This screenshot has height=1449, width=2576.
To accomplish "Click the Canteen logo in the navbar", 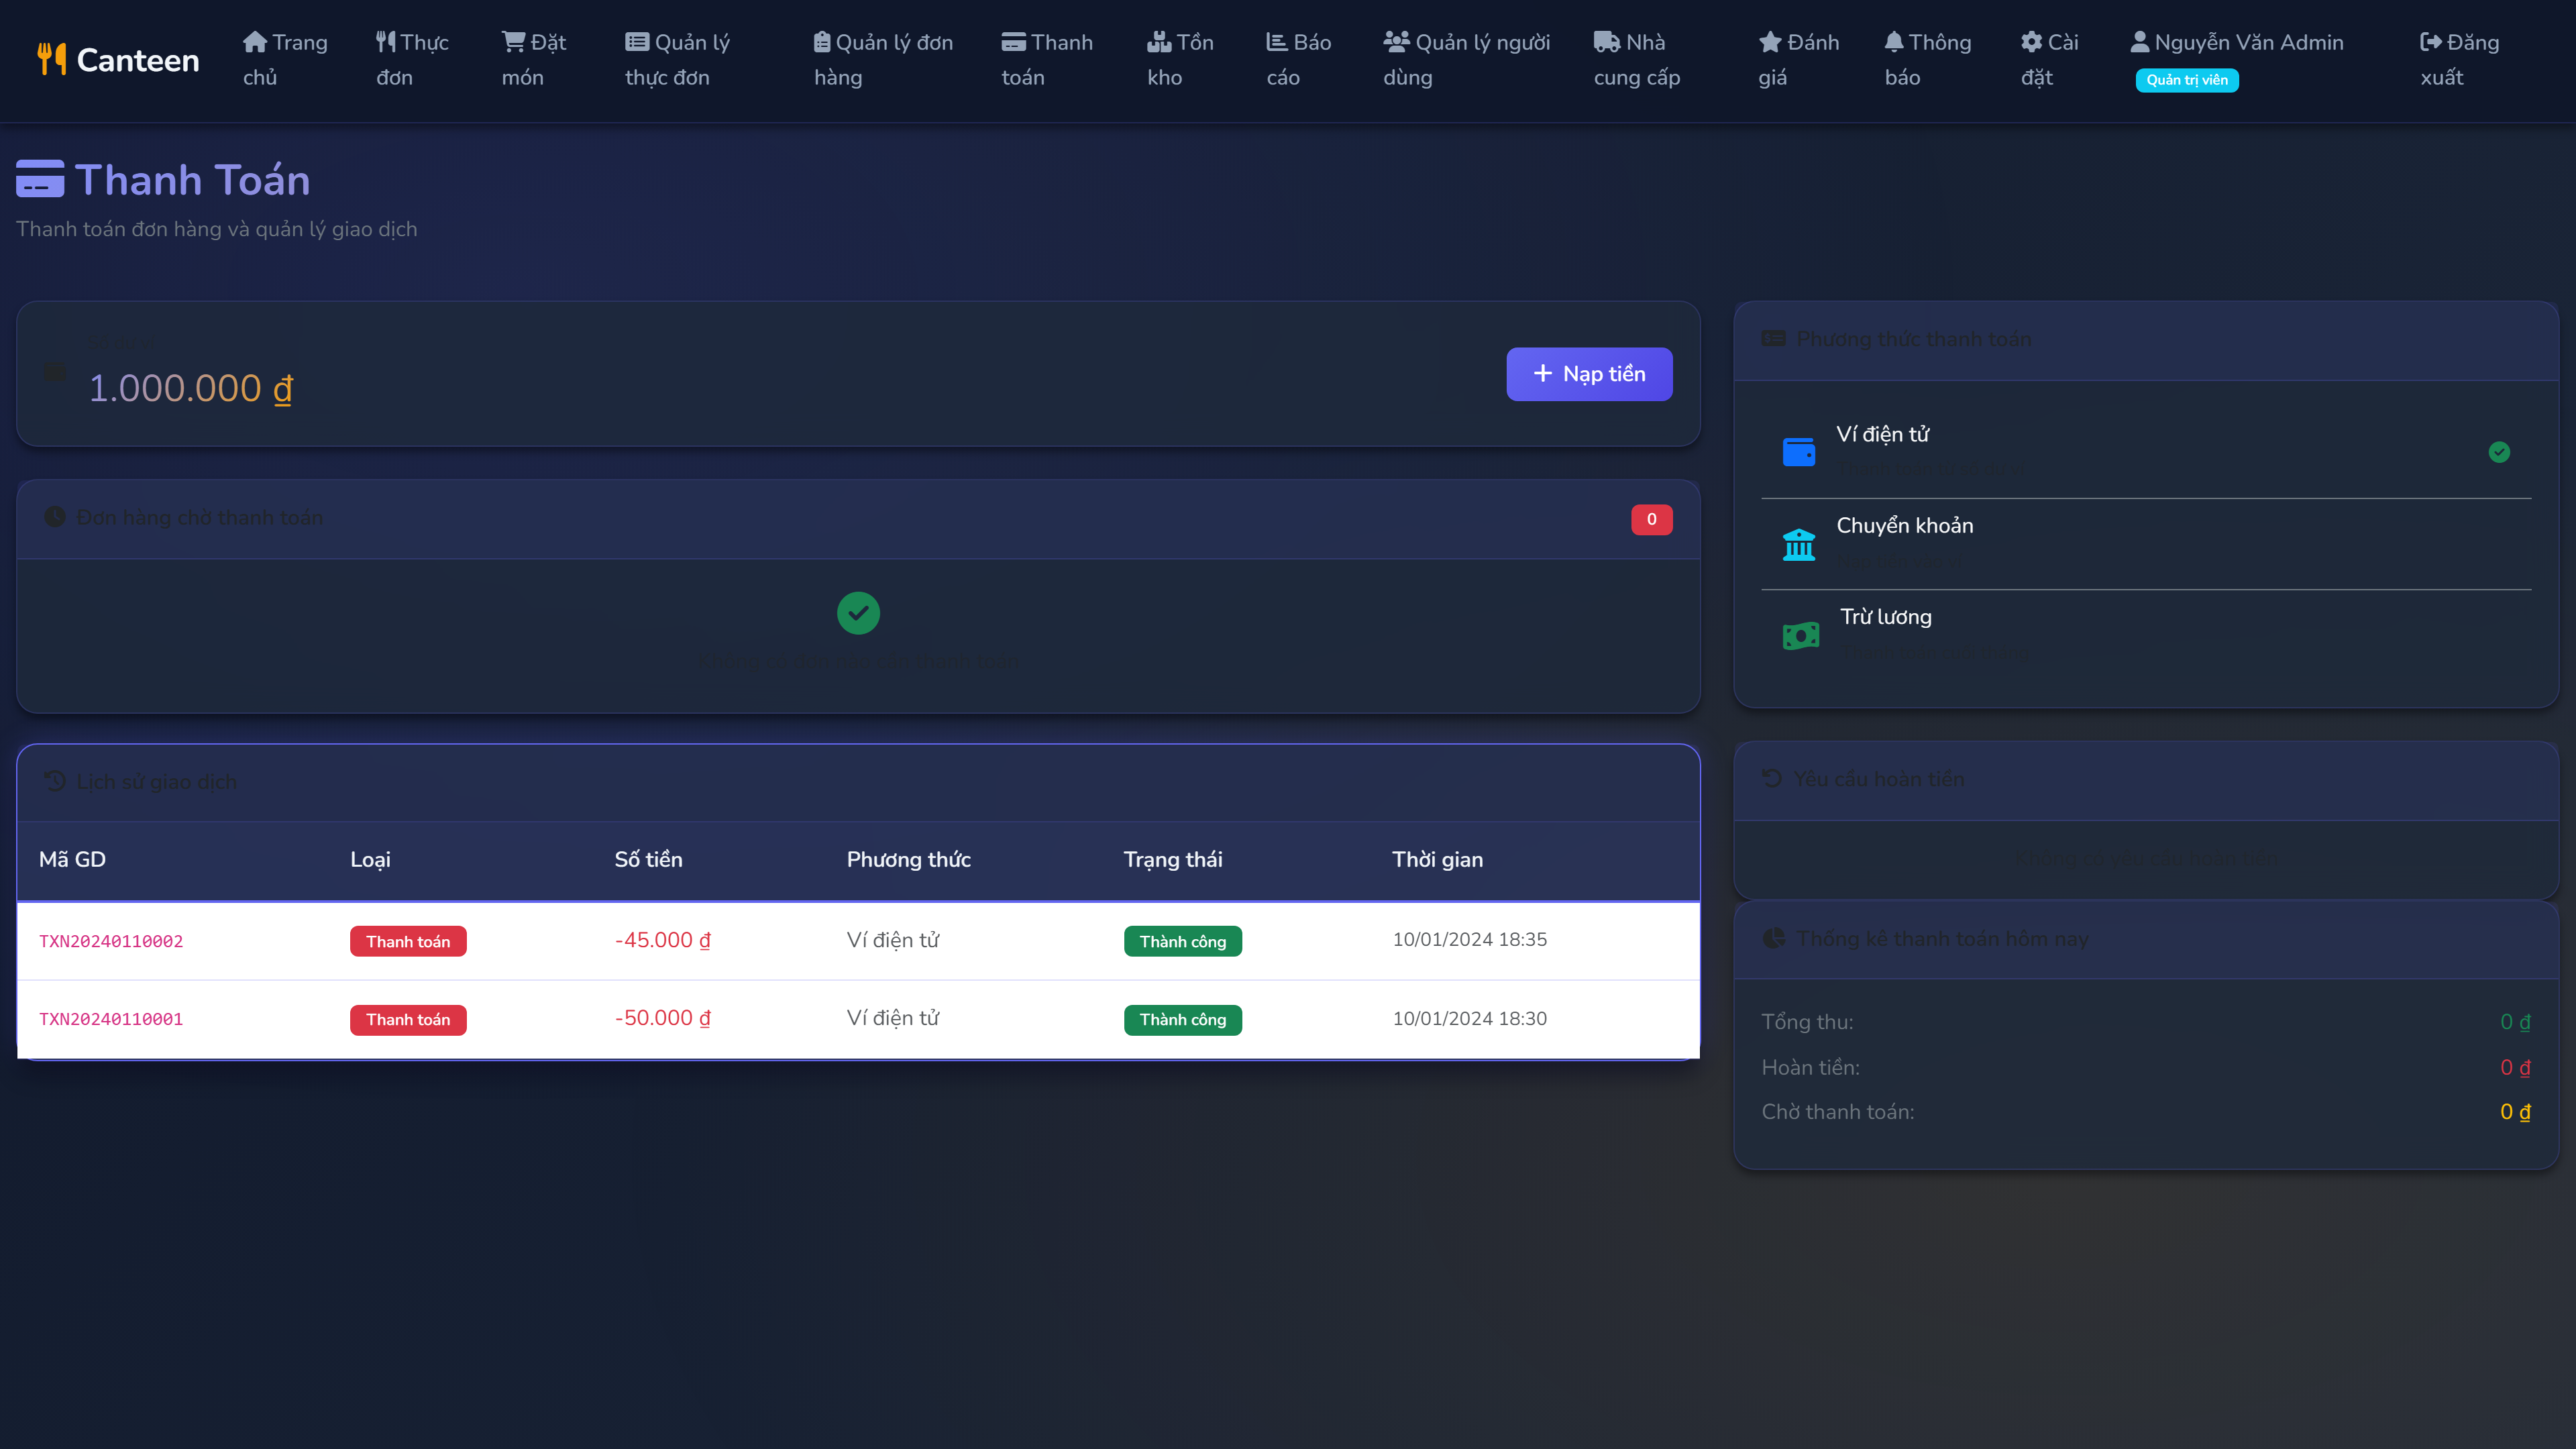I will 118,60.
